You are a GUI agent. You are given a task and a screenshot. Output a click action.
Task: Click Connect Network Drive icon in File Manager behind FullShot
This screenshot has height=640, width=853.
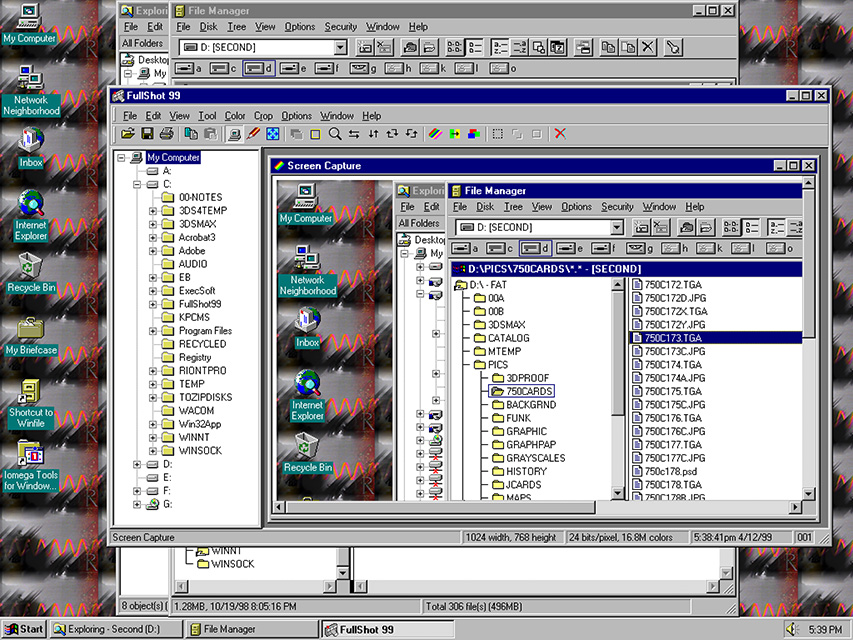[366, 47]
